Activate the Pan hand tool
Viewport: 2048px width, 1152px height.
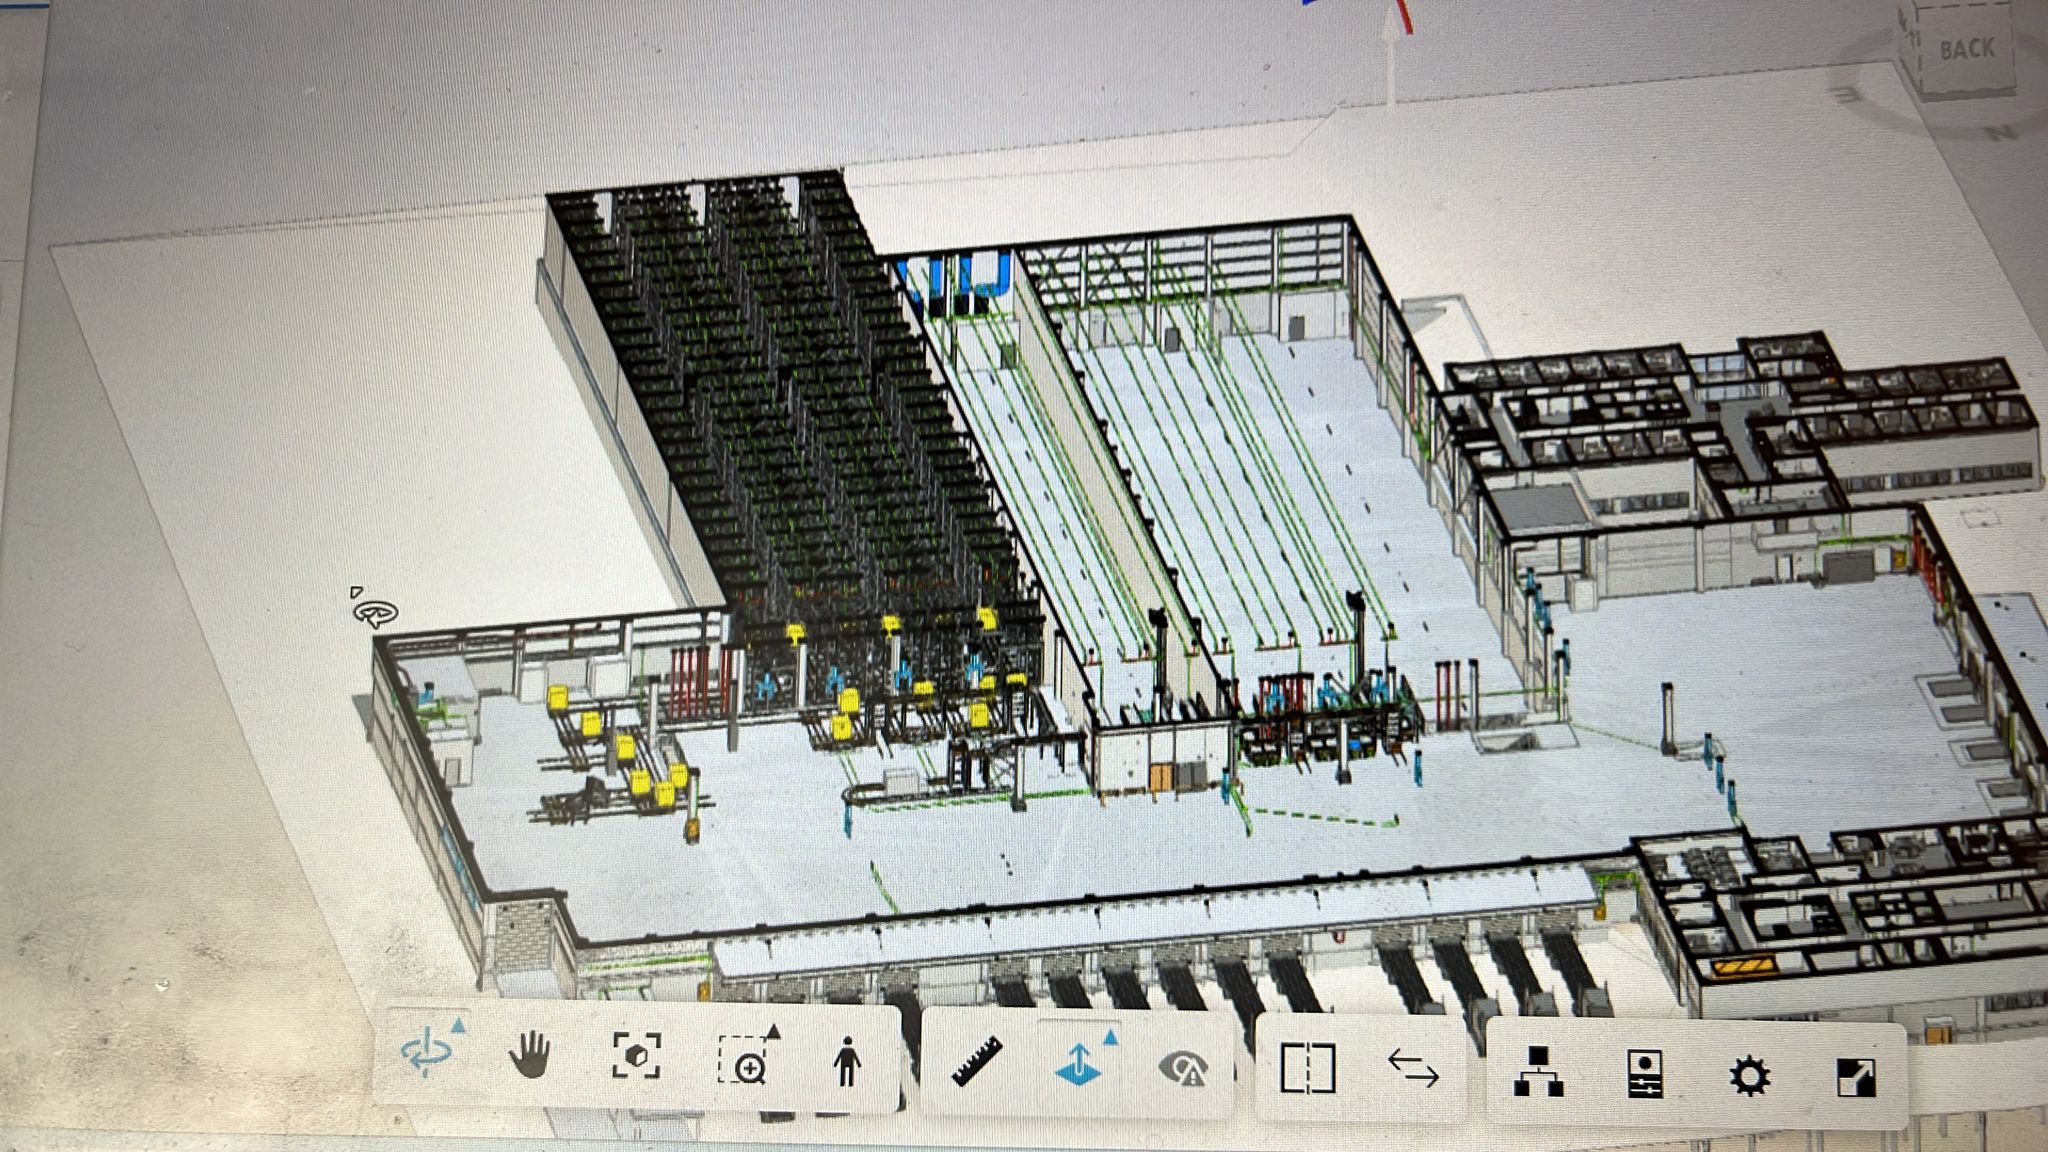(529, 1056)
